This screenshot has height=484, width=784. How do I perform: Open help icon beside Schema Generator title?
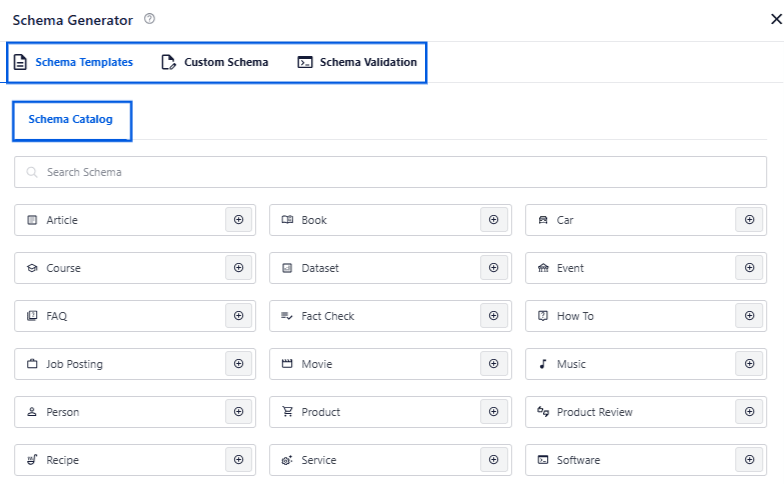tap(150, 19)
